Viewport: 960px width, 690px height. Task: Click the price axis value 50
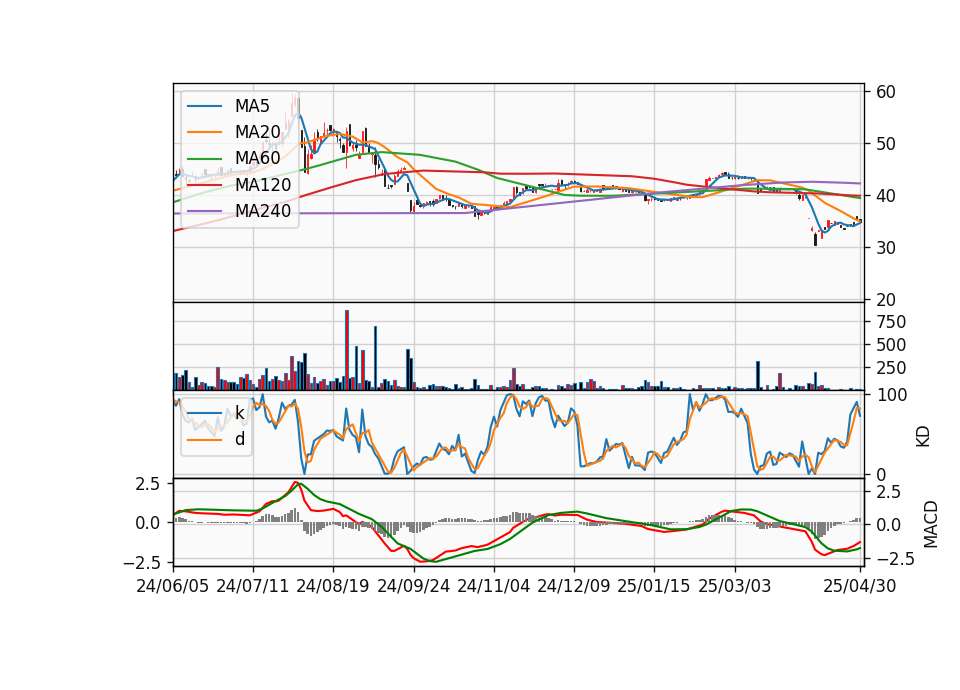coord(886,144)
